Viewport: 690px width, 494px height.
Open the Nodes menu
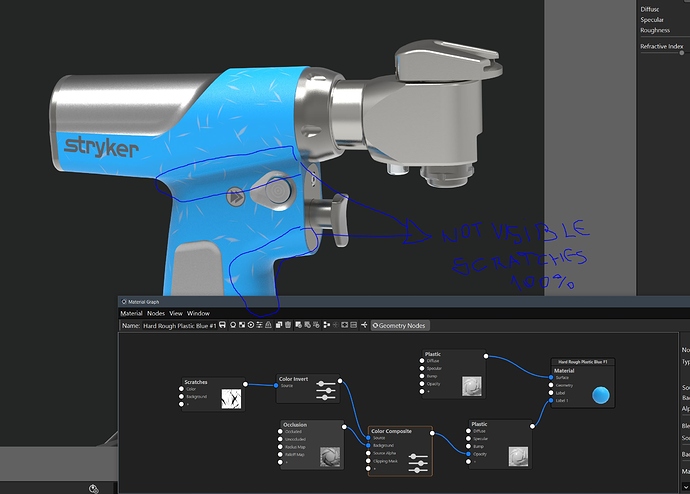[x=156, y=313]
